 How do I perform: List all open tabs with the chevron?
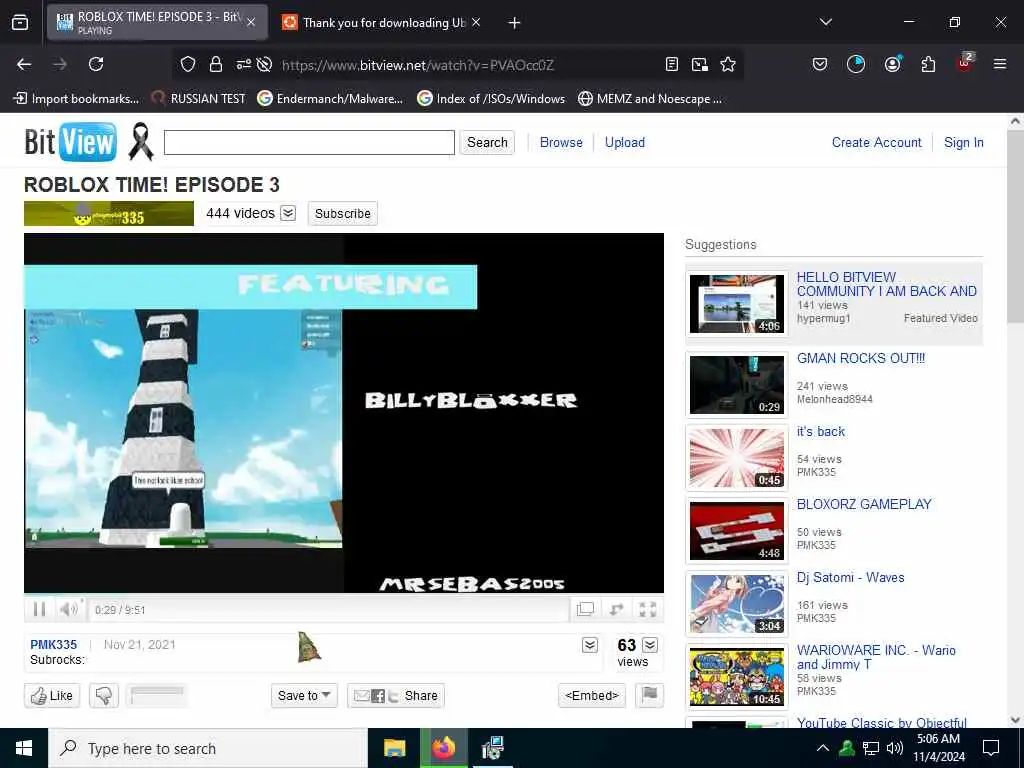pyautogui.click(x=825, y=22)
